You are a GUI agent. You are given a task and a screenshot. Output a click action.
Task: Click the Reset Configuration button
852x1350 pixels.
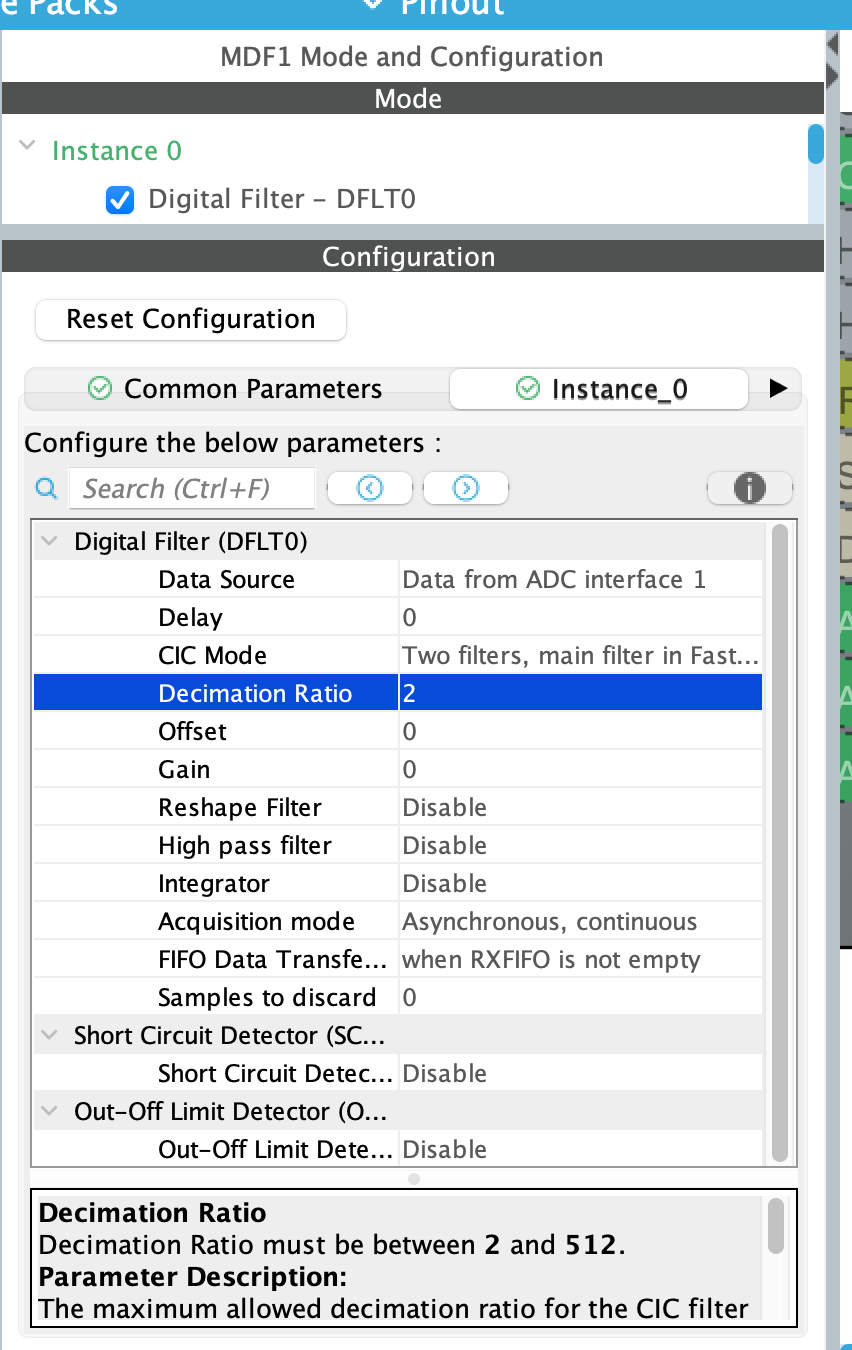[x=190, y=319]
